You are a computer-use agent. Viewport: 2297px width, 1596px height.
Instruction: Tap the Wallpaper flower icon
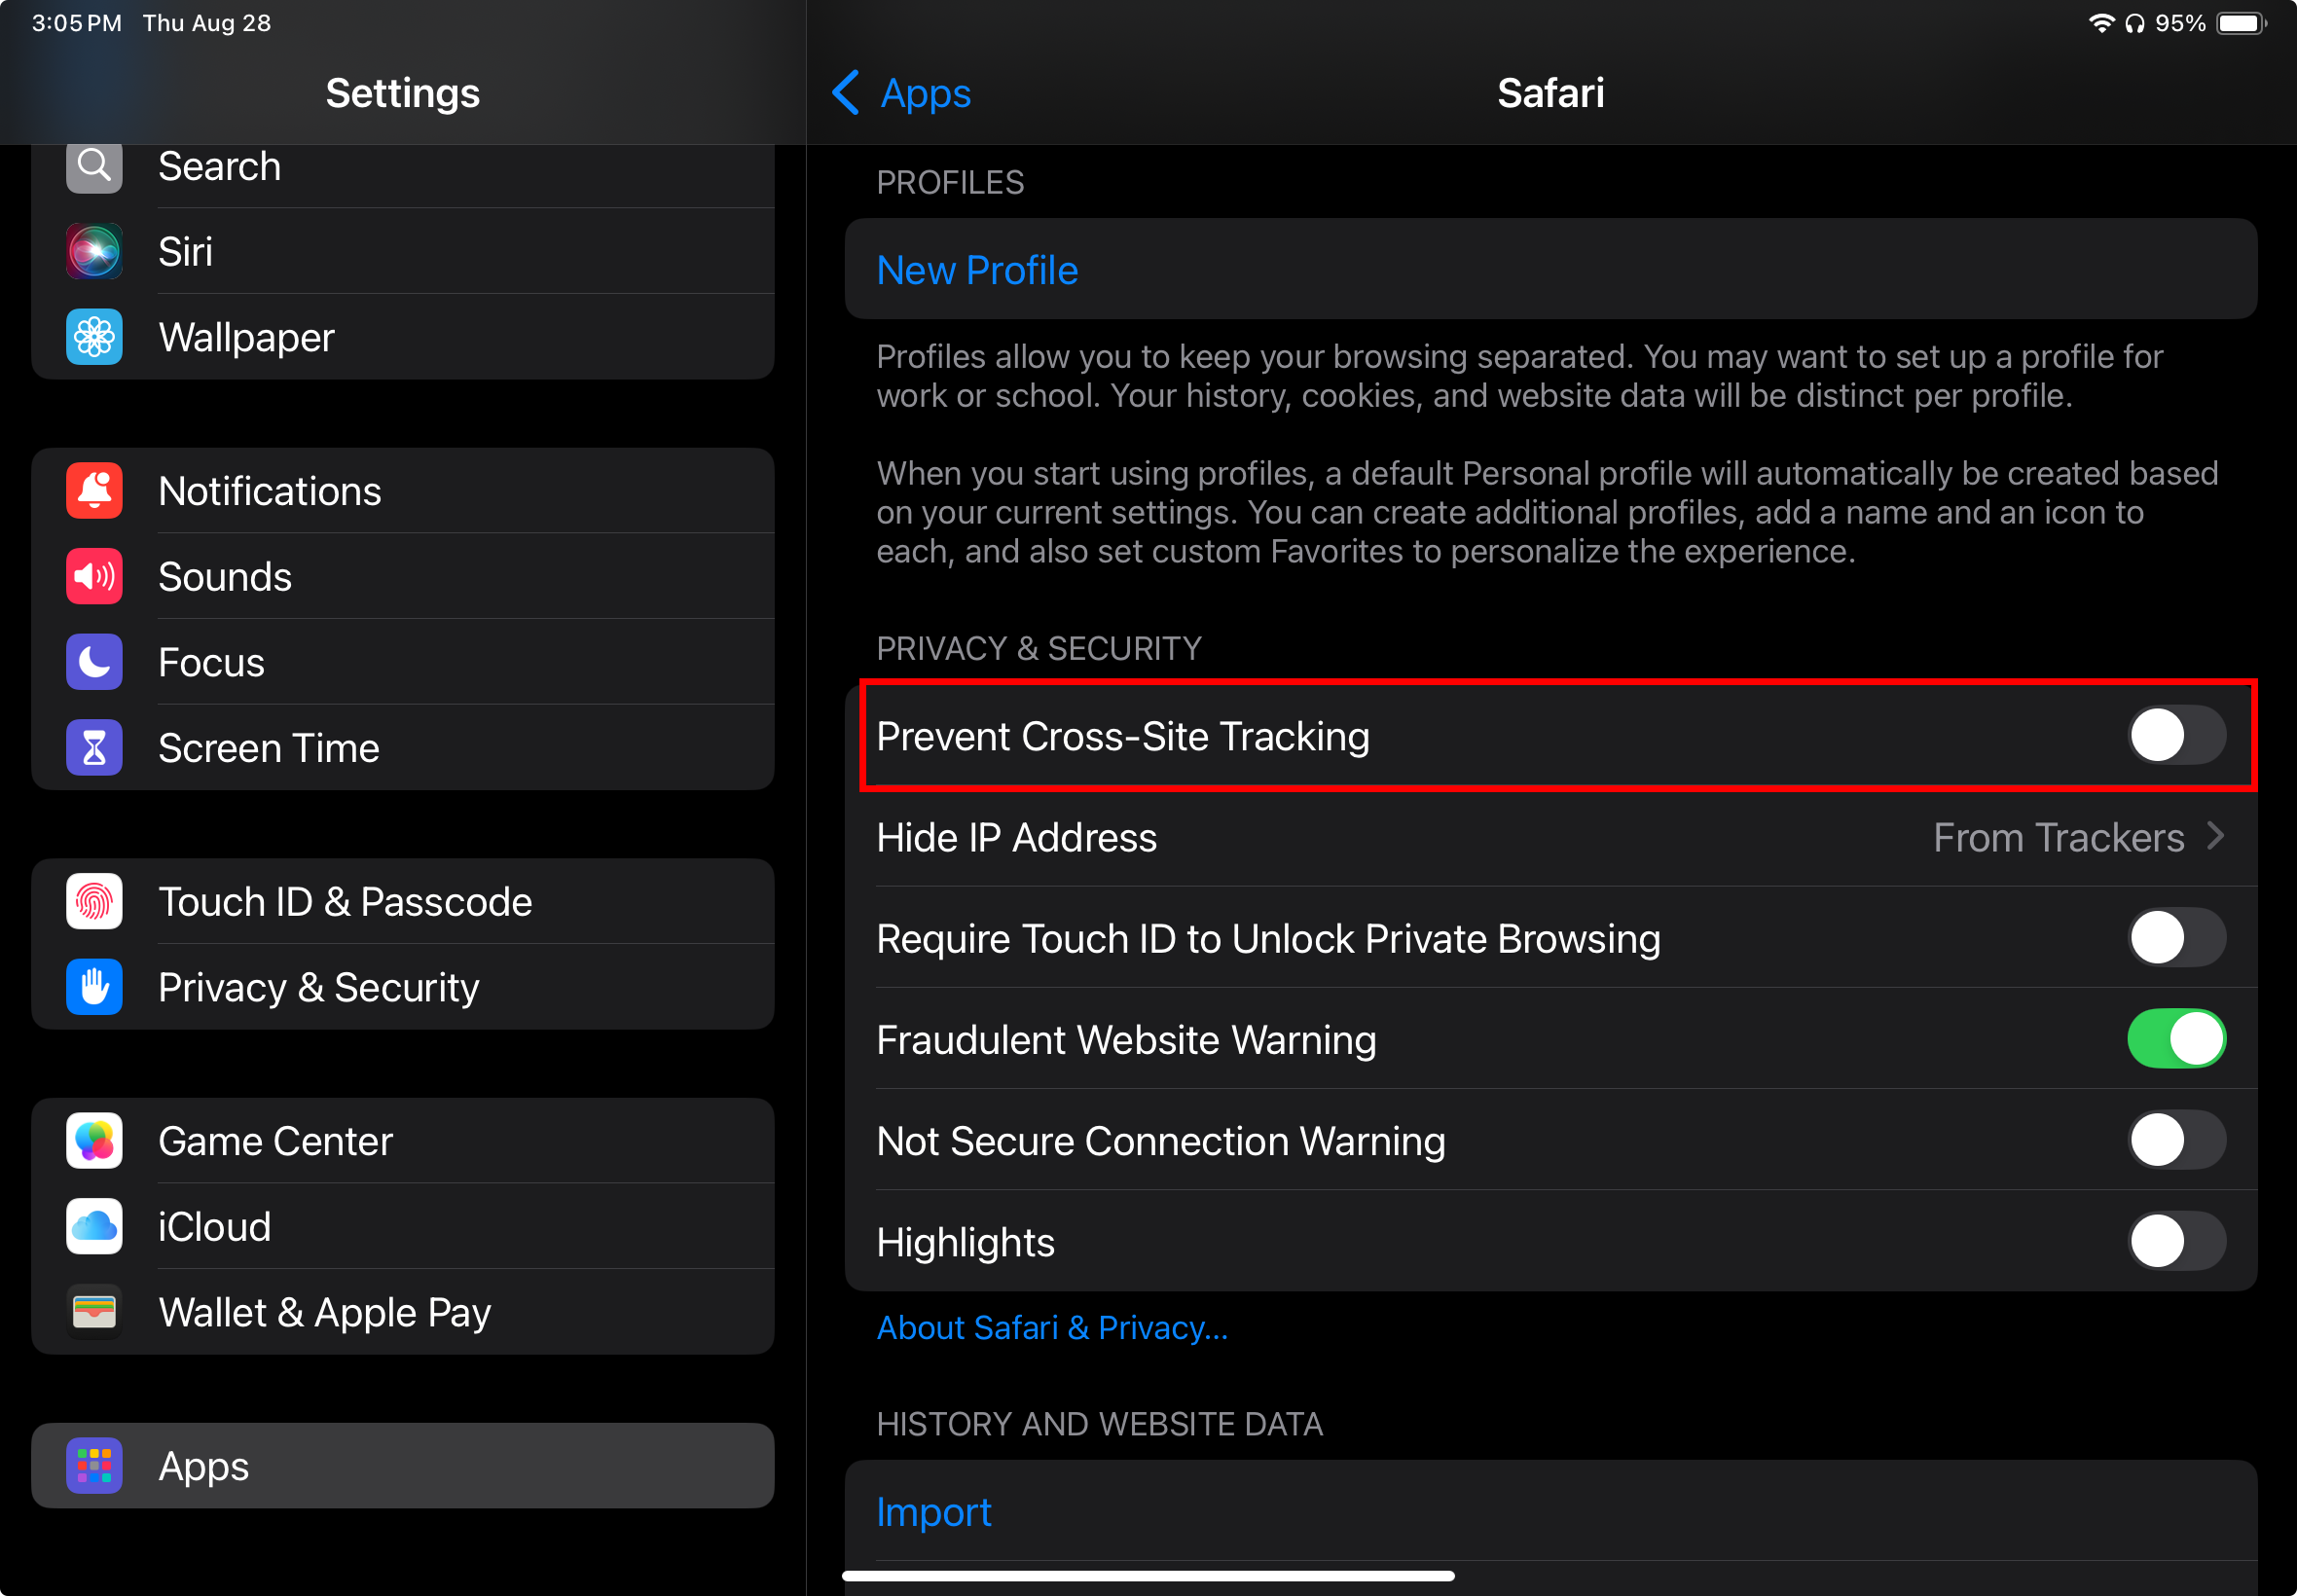[x=94, y=337]
